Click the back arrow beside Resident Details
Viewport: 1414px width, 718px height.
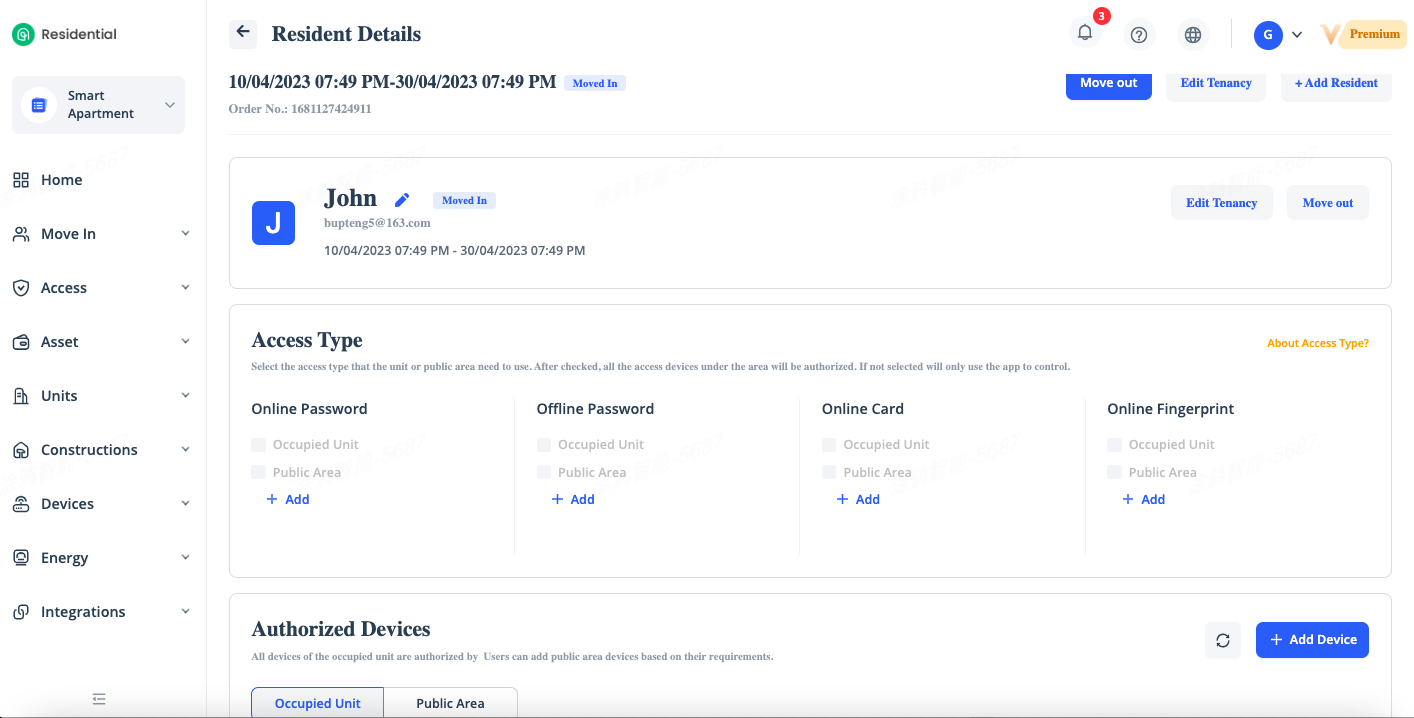pos(242,33)
